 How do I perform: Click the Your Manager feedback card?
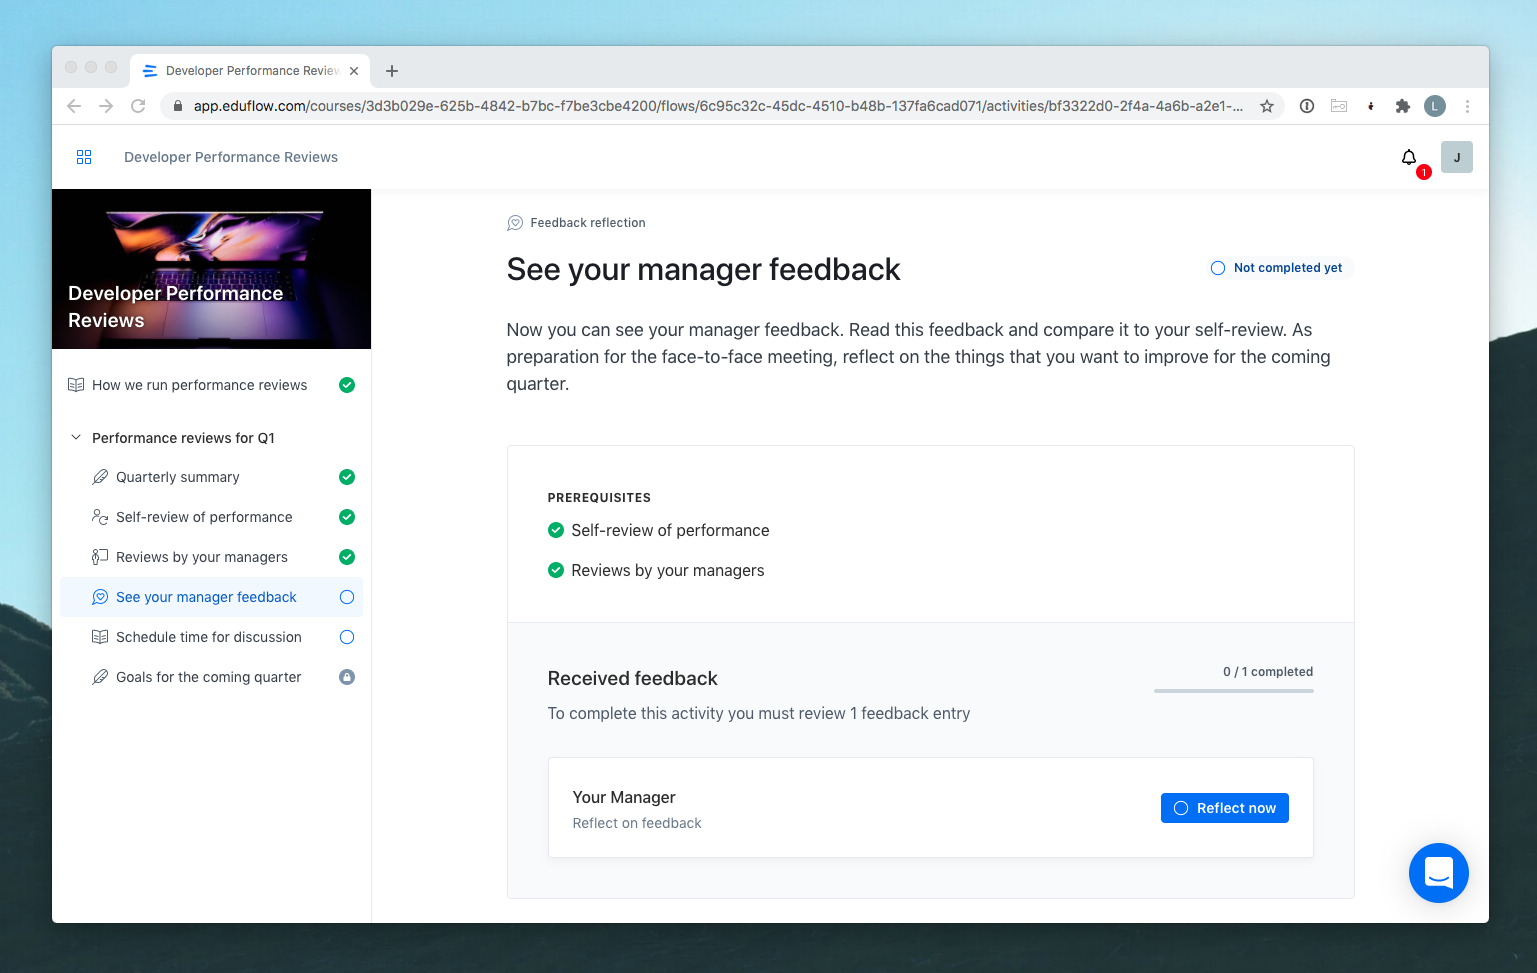(930, 808)
